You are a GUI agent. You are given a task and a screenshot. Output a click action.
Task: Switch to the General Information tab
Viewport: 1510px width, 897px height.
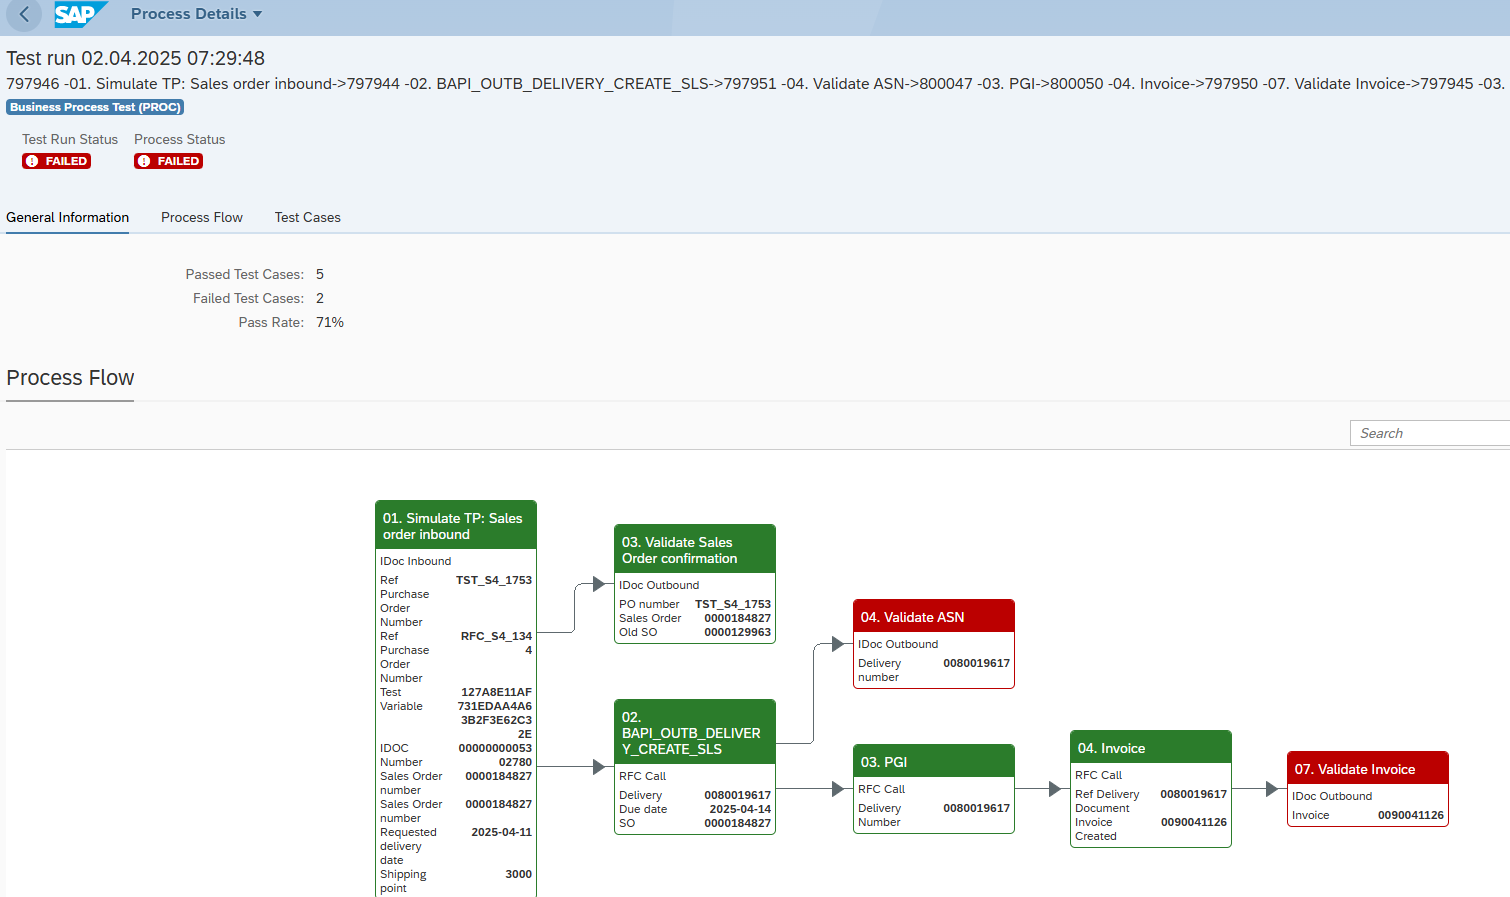click(x=67, y=217)
